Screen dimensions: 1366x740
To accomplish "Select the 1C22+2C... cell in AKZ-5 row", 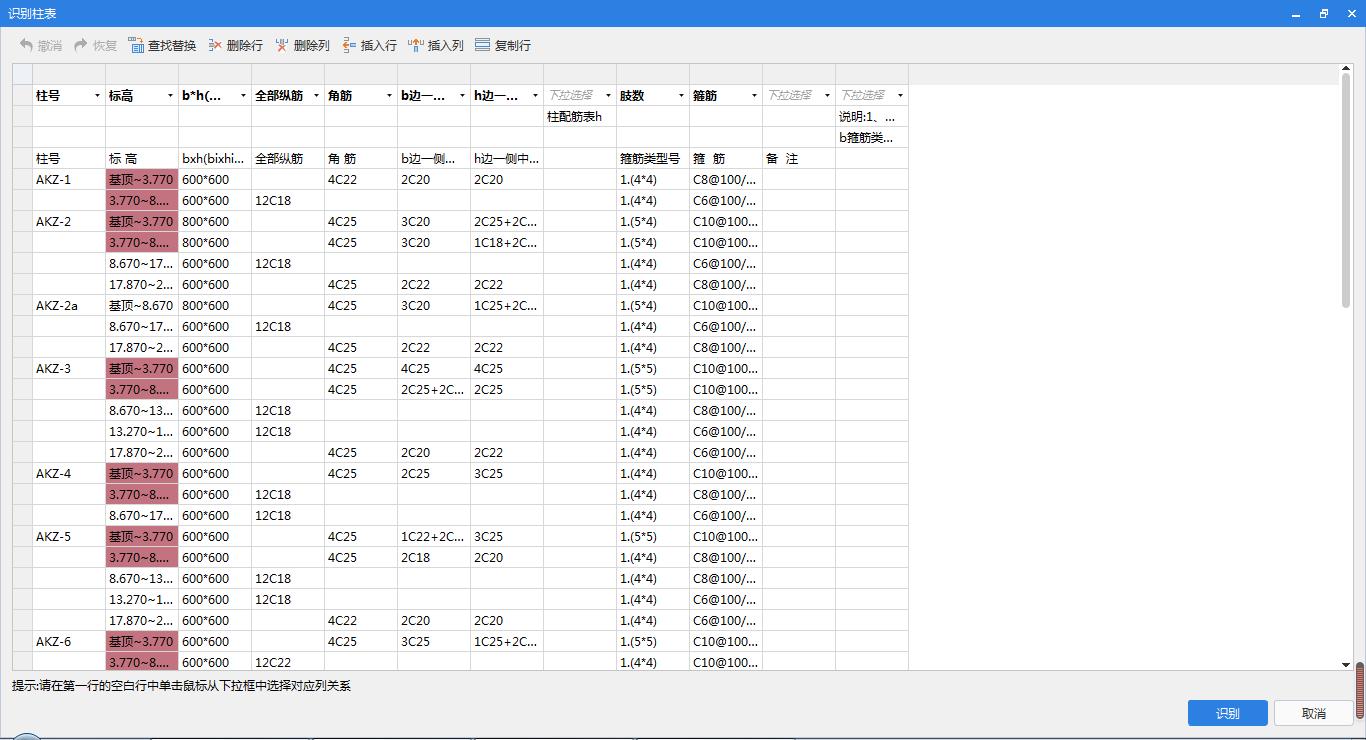I will click(434, 537).
